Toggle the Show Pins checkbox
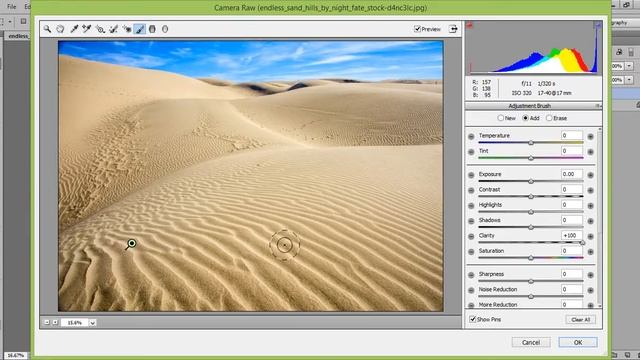 point(473,319)
